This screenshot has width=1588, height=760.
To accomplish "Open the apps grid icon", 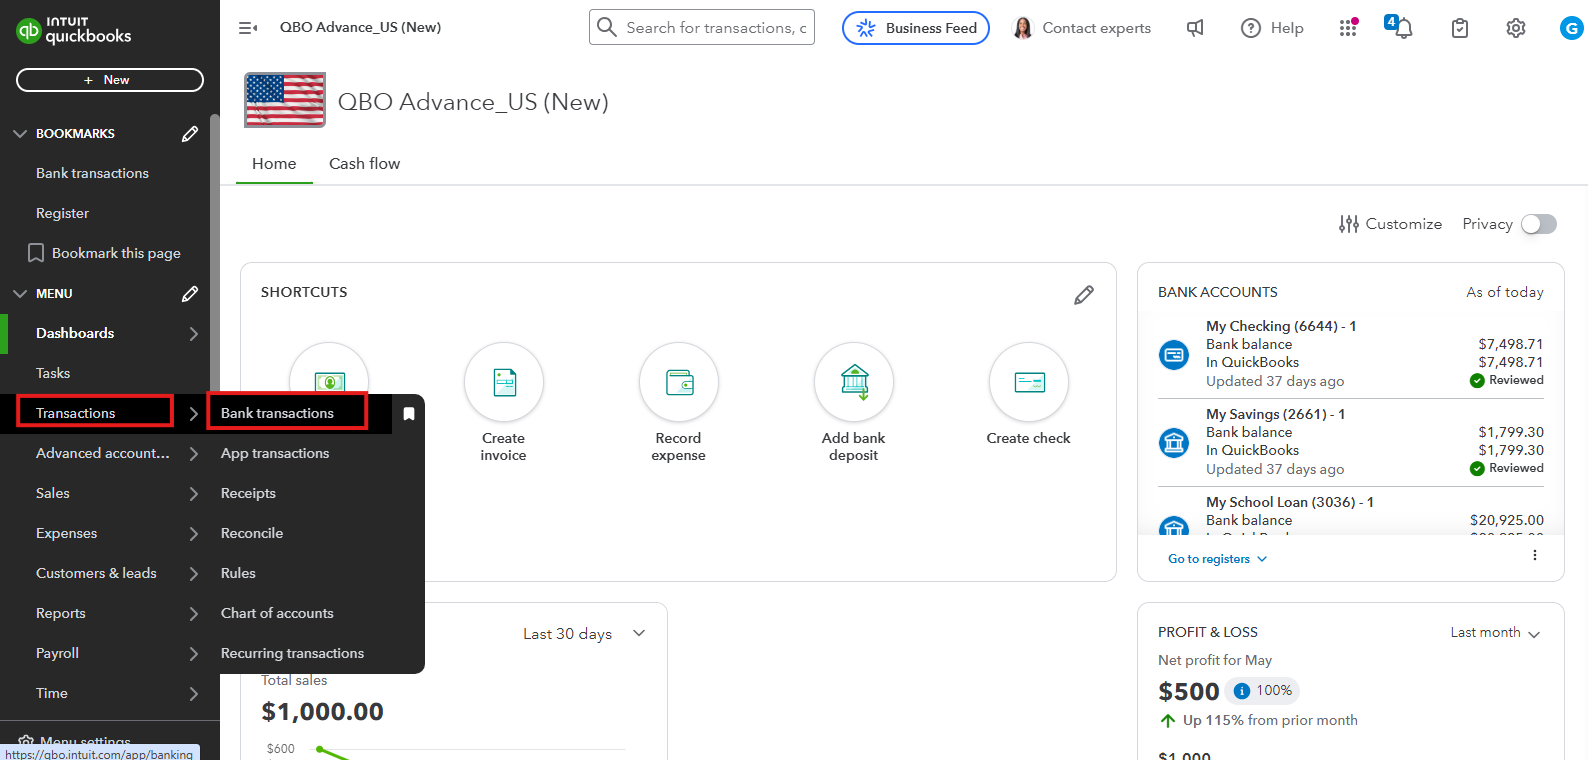I will 1348,28.
